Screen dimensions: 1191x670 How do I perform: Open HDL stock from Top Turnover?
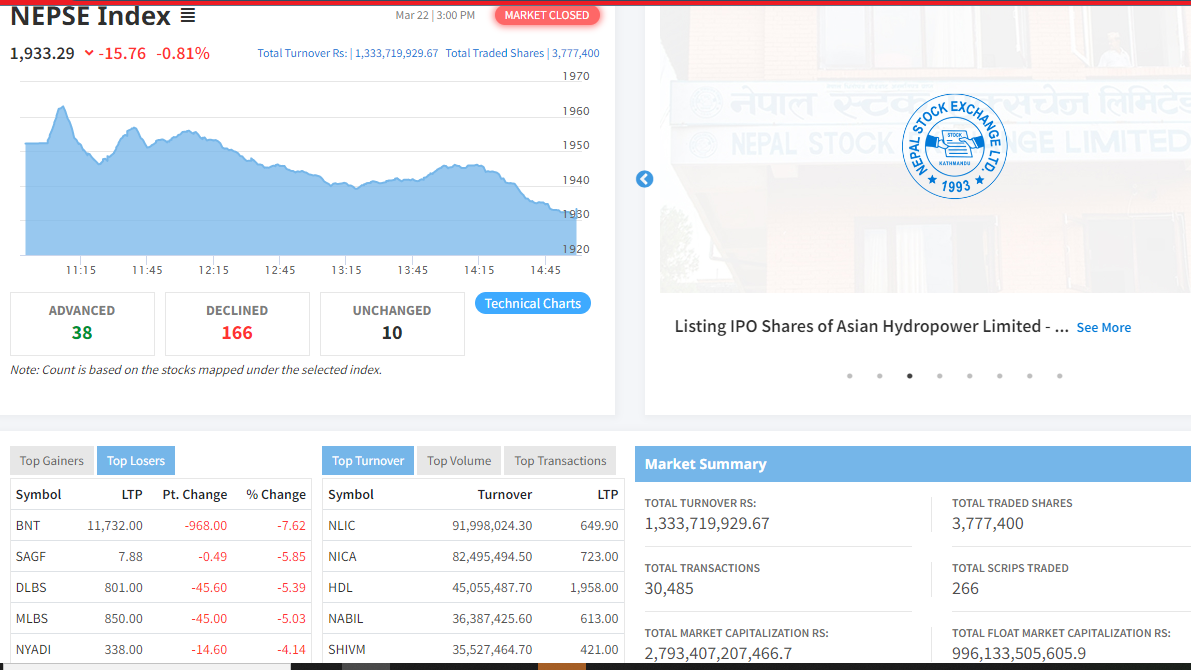pos(340,588)
